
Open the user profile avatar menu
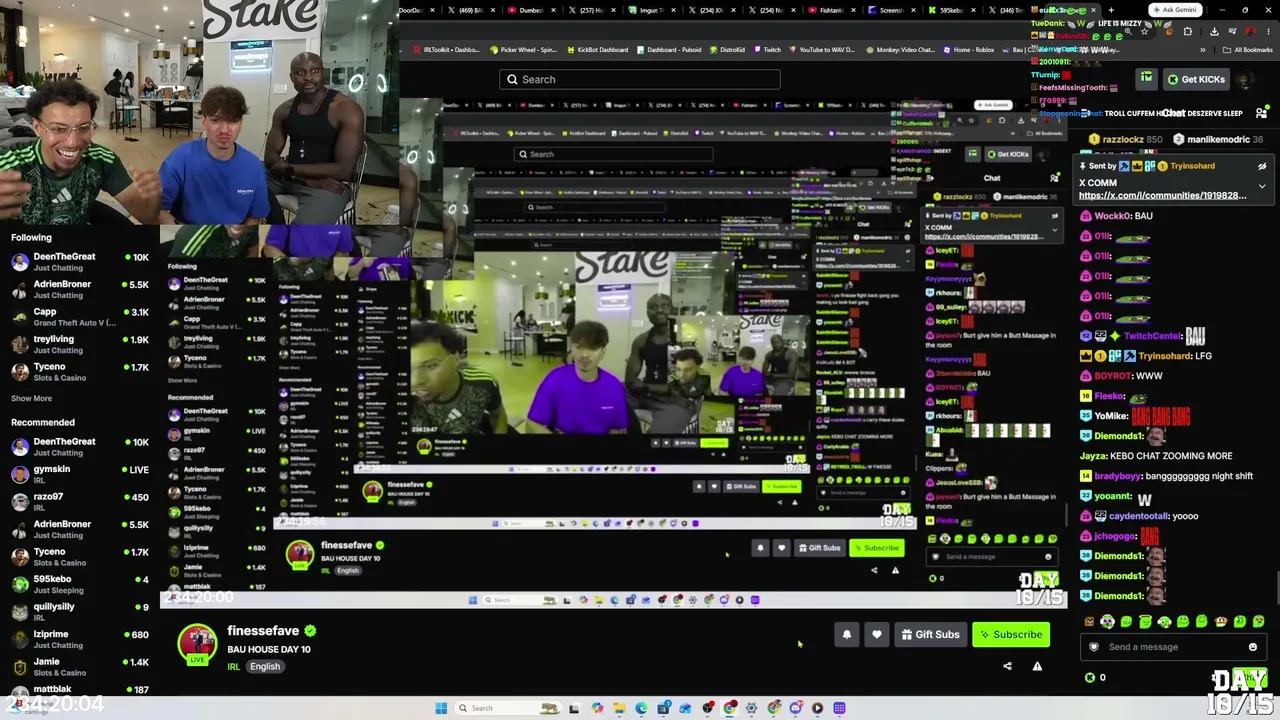(1245, 79)
